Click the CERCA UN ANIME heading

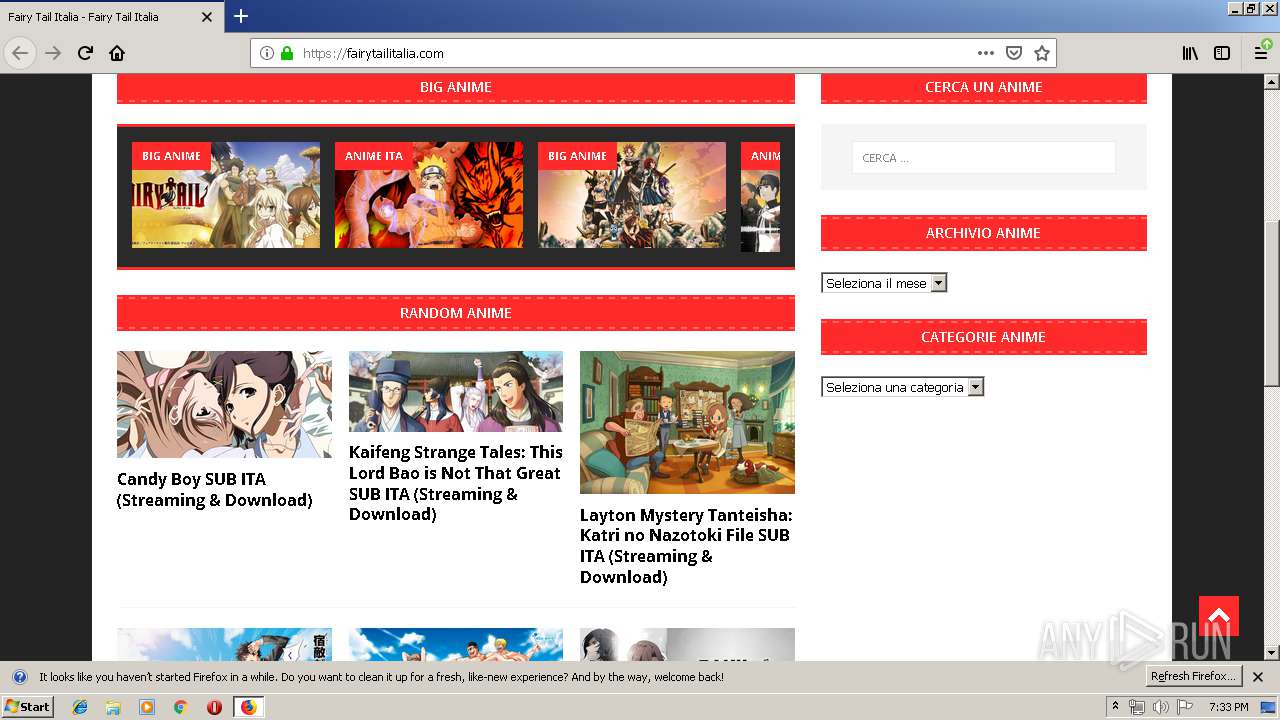tap(984, 87)
